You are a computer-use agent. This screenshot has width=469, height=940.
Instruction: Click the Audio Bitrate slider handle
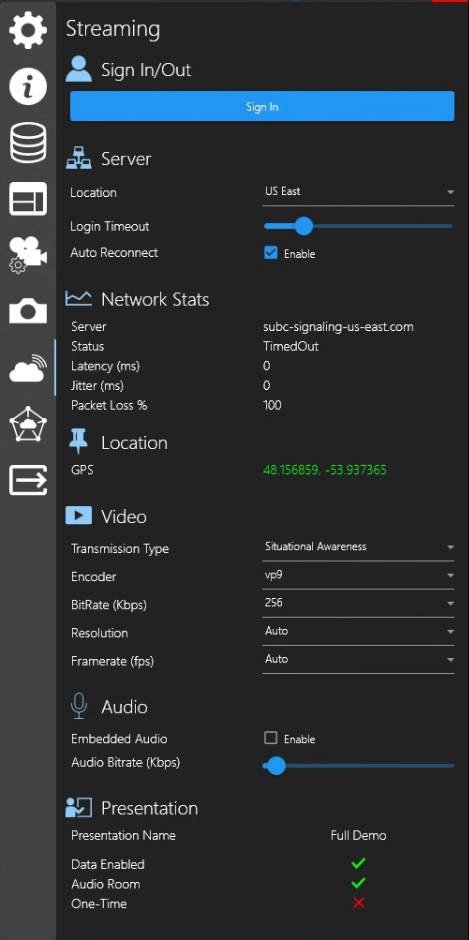[x=275, y=765]
